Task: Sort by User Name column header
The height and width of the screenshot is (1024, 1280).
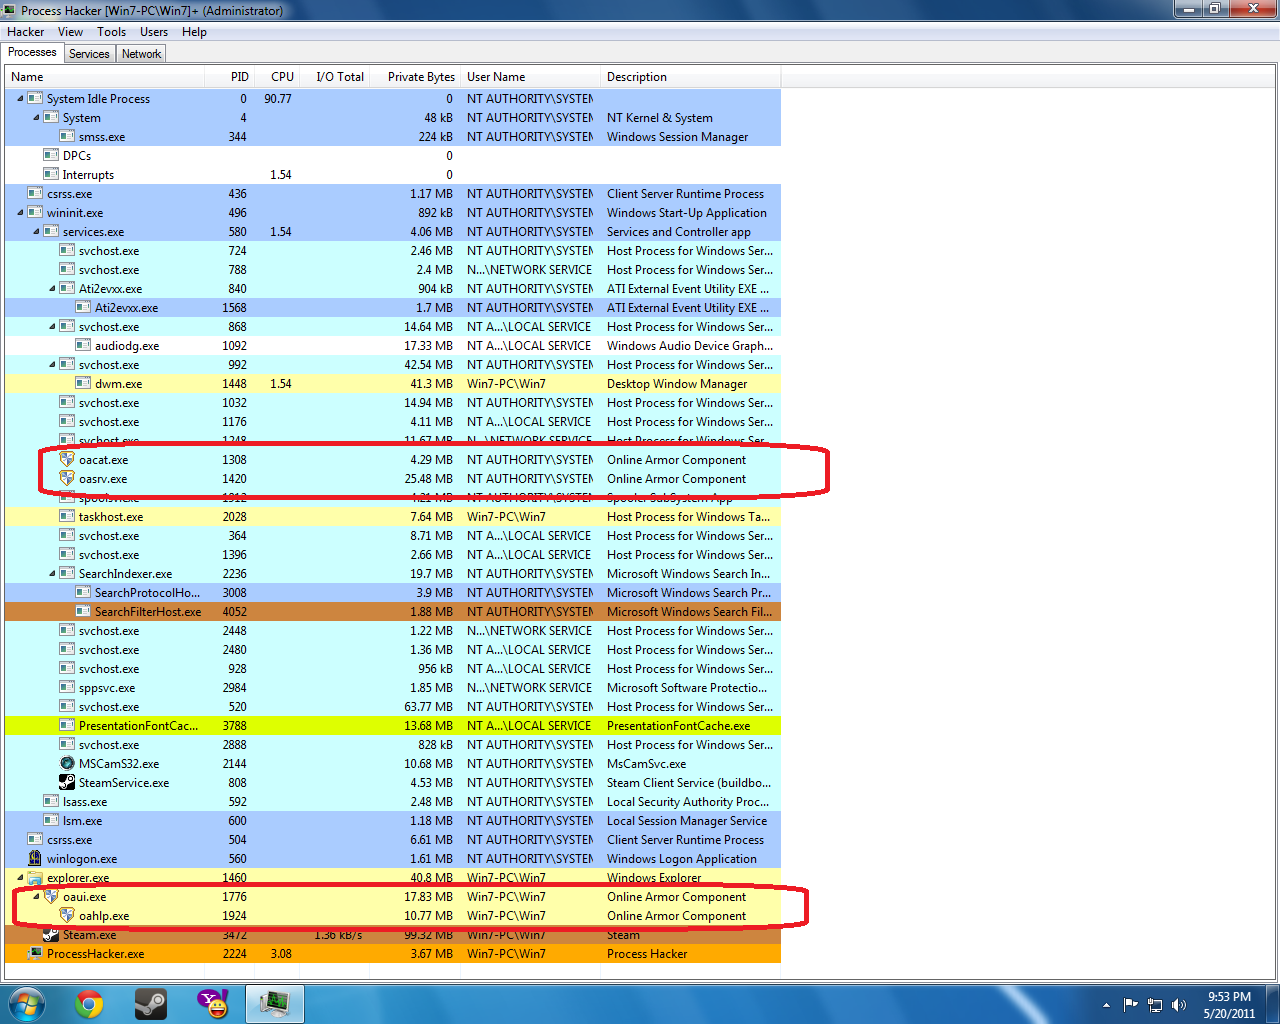Action: coord(531,77)
